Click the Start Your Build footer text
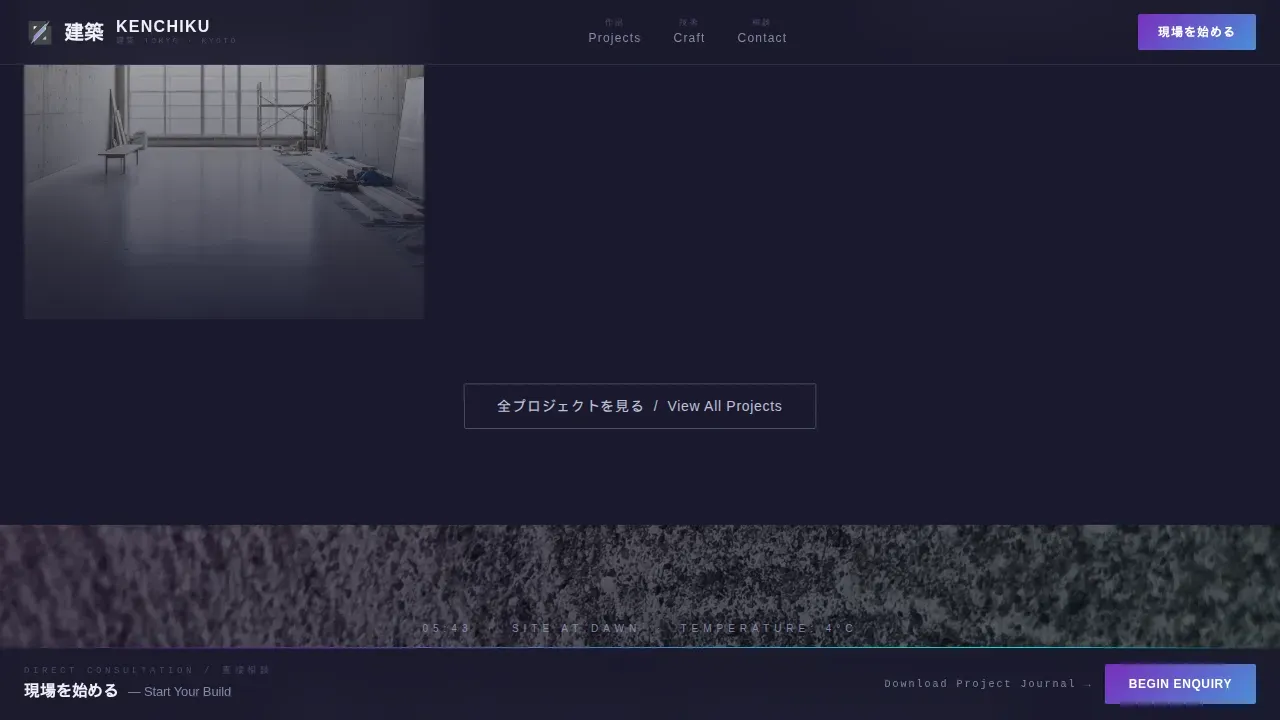1280x720 pixels. pos(180,691)
